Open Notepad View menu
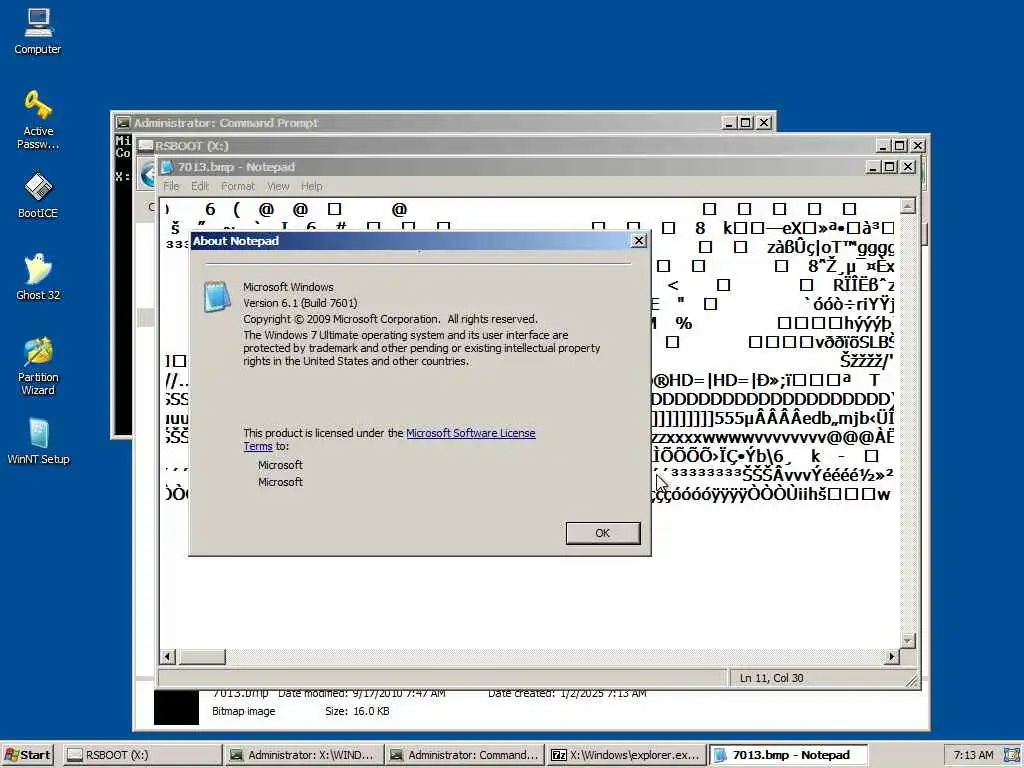1024x768 pixels. (x=278, y=186)
